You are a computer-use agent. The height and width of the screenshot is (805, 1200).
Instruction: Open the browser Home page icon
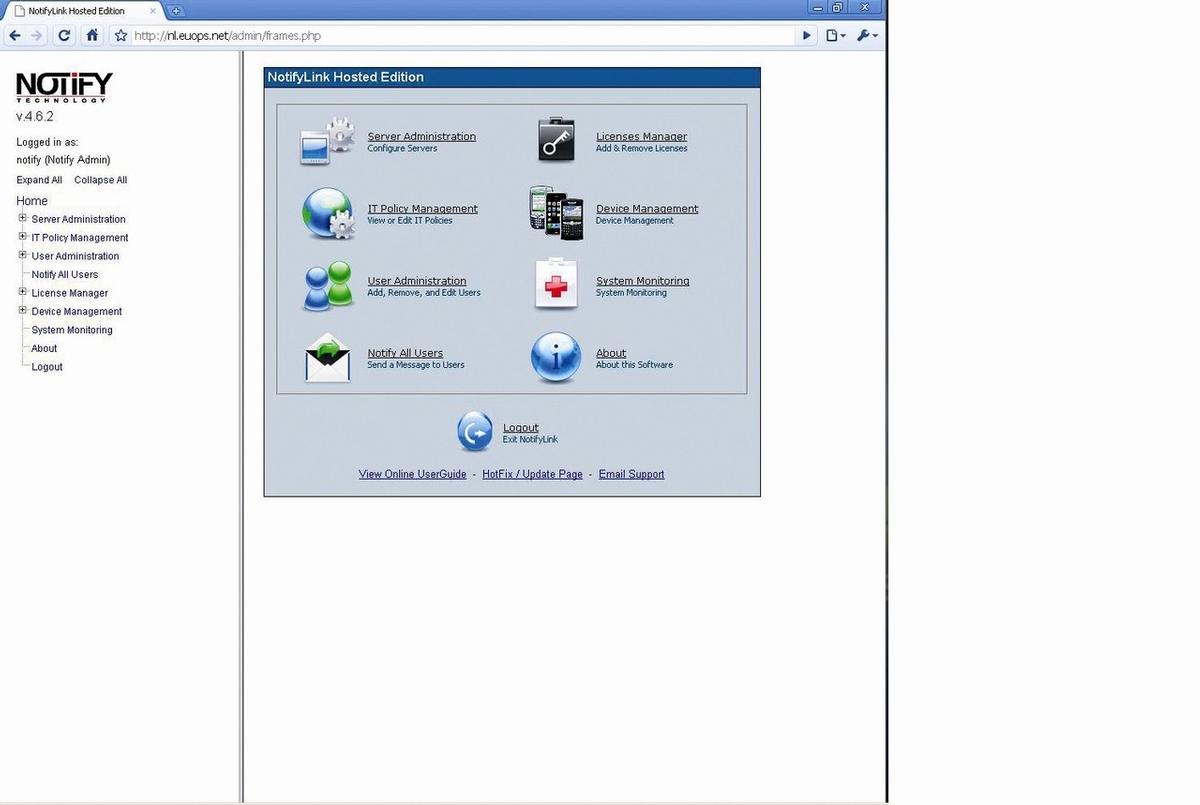pos(92,35)
